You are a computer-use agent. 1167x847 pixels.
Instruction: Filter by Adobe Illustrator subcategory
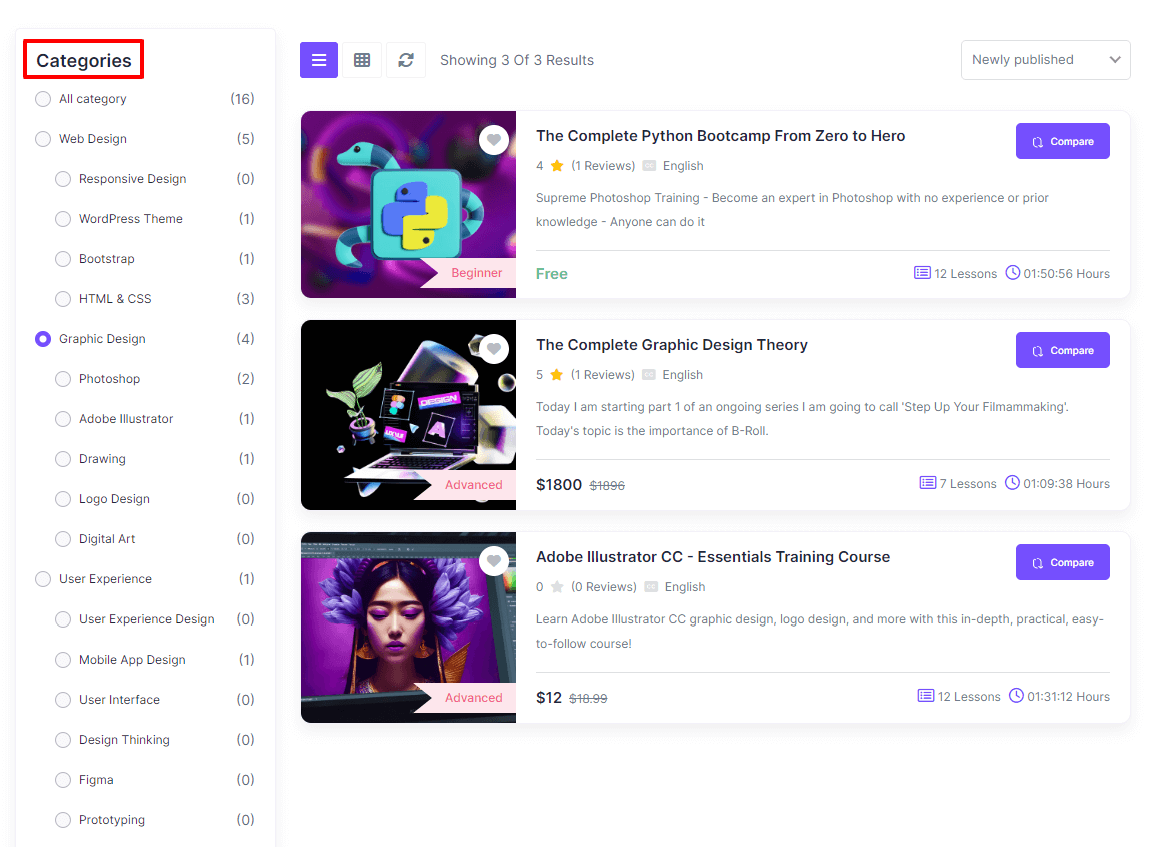pos(63,419)
